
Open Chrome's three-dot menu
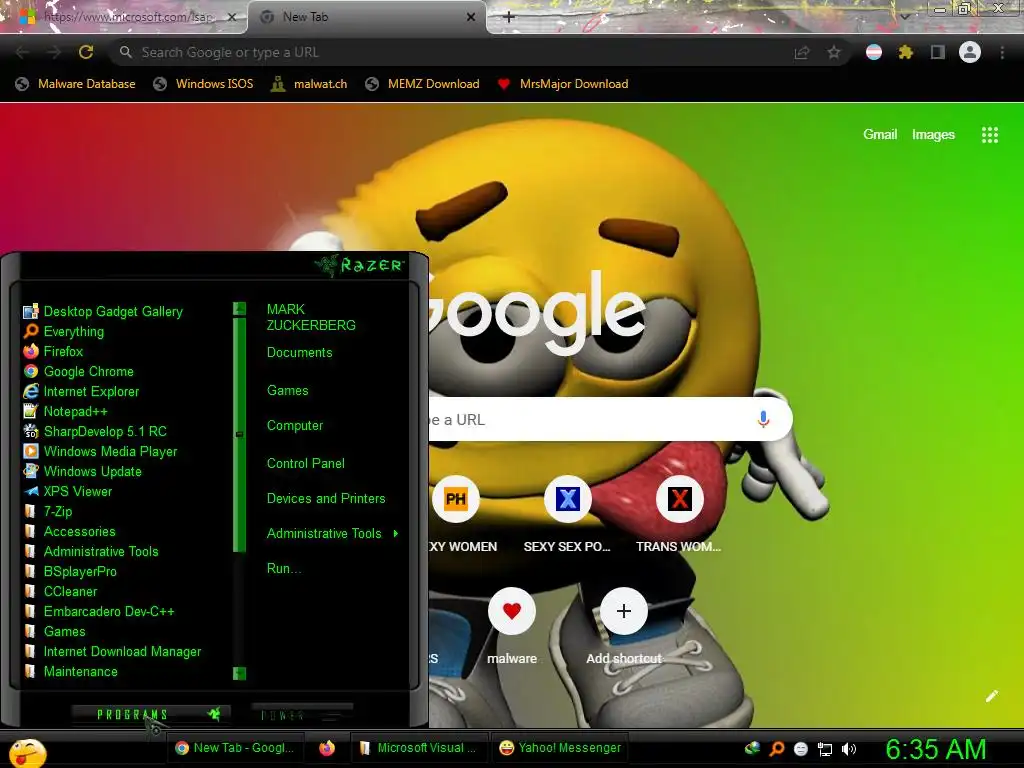pyautogui.click(x=1002, y=52)
